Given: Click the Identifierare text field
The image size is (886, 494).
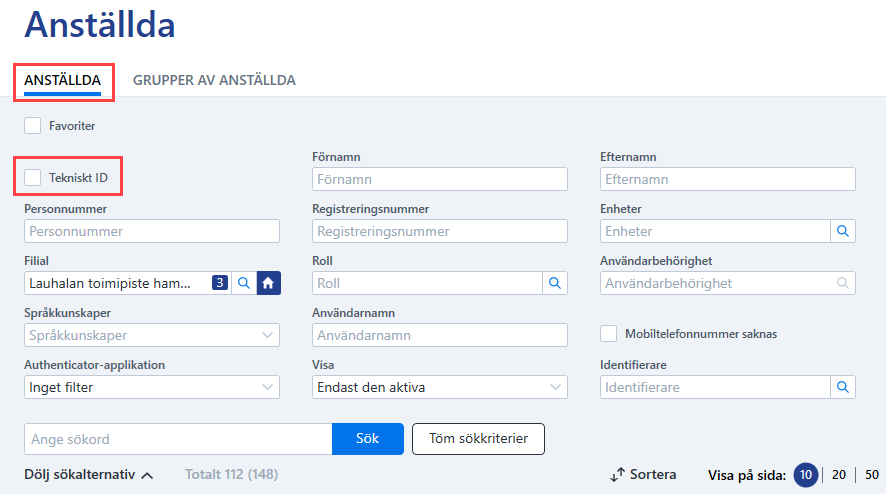Looking at the screenshot, I should point(715,387).
